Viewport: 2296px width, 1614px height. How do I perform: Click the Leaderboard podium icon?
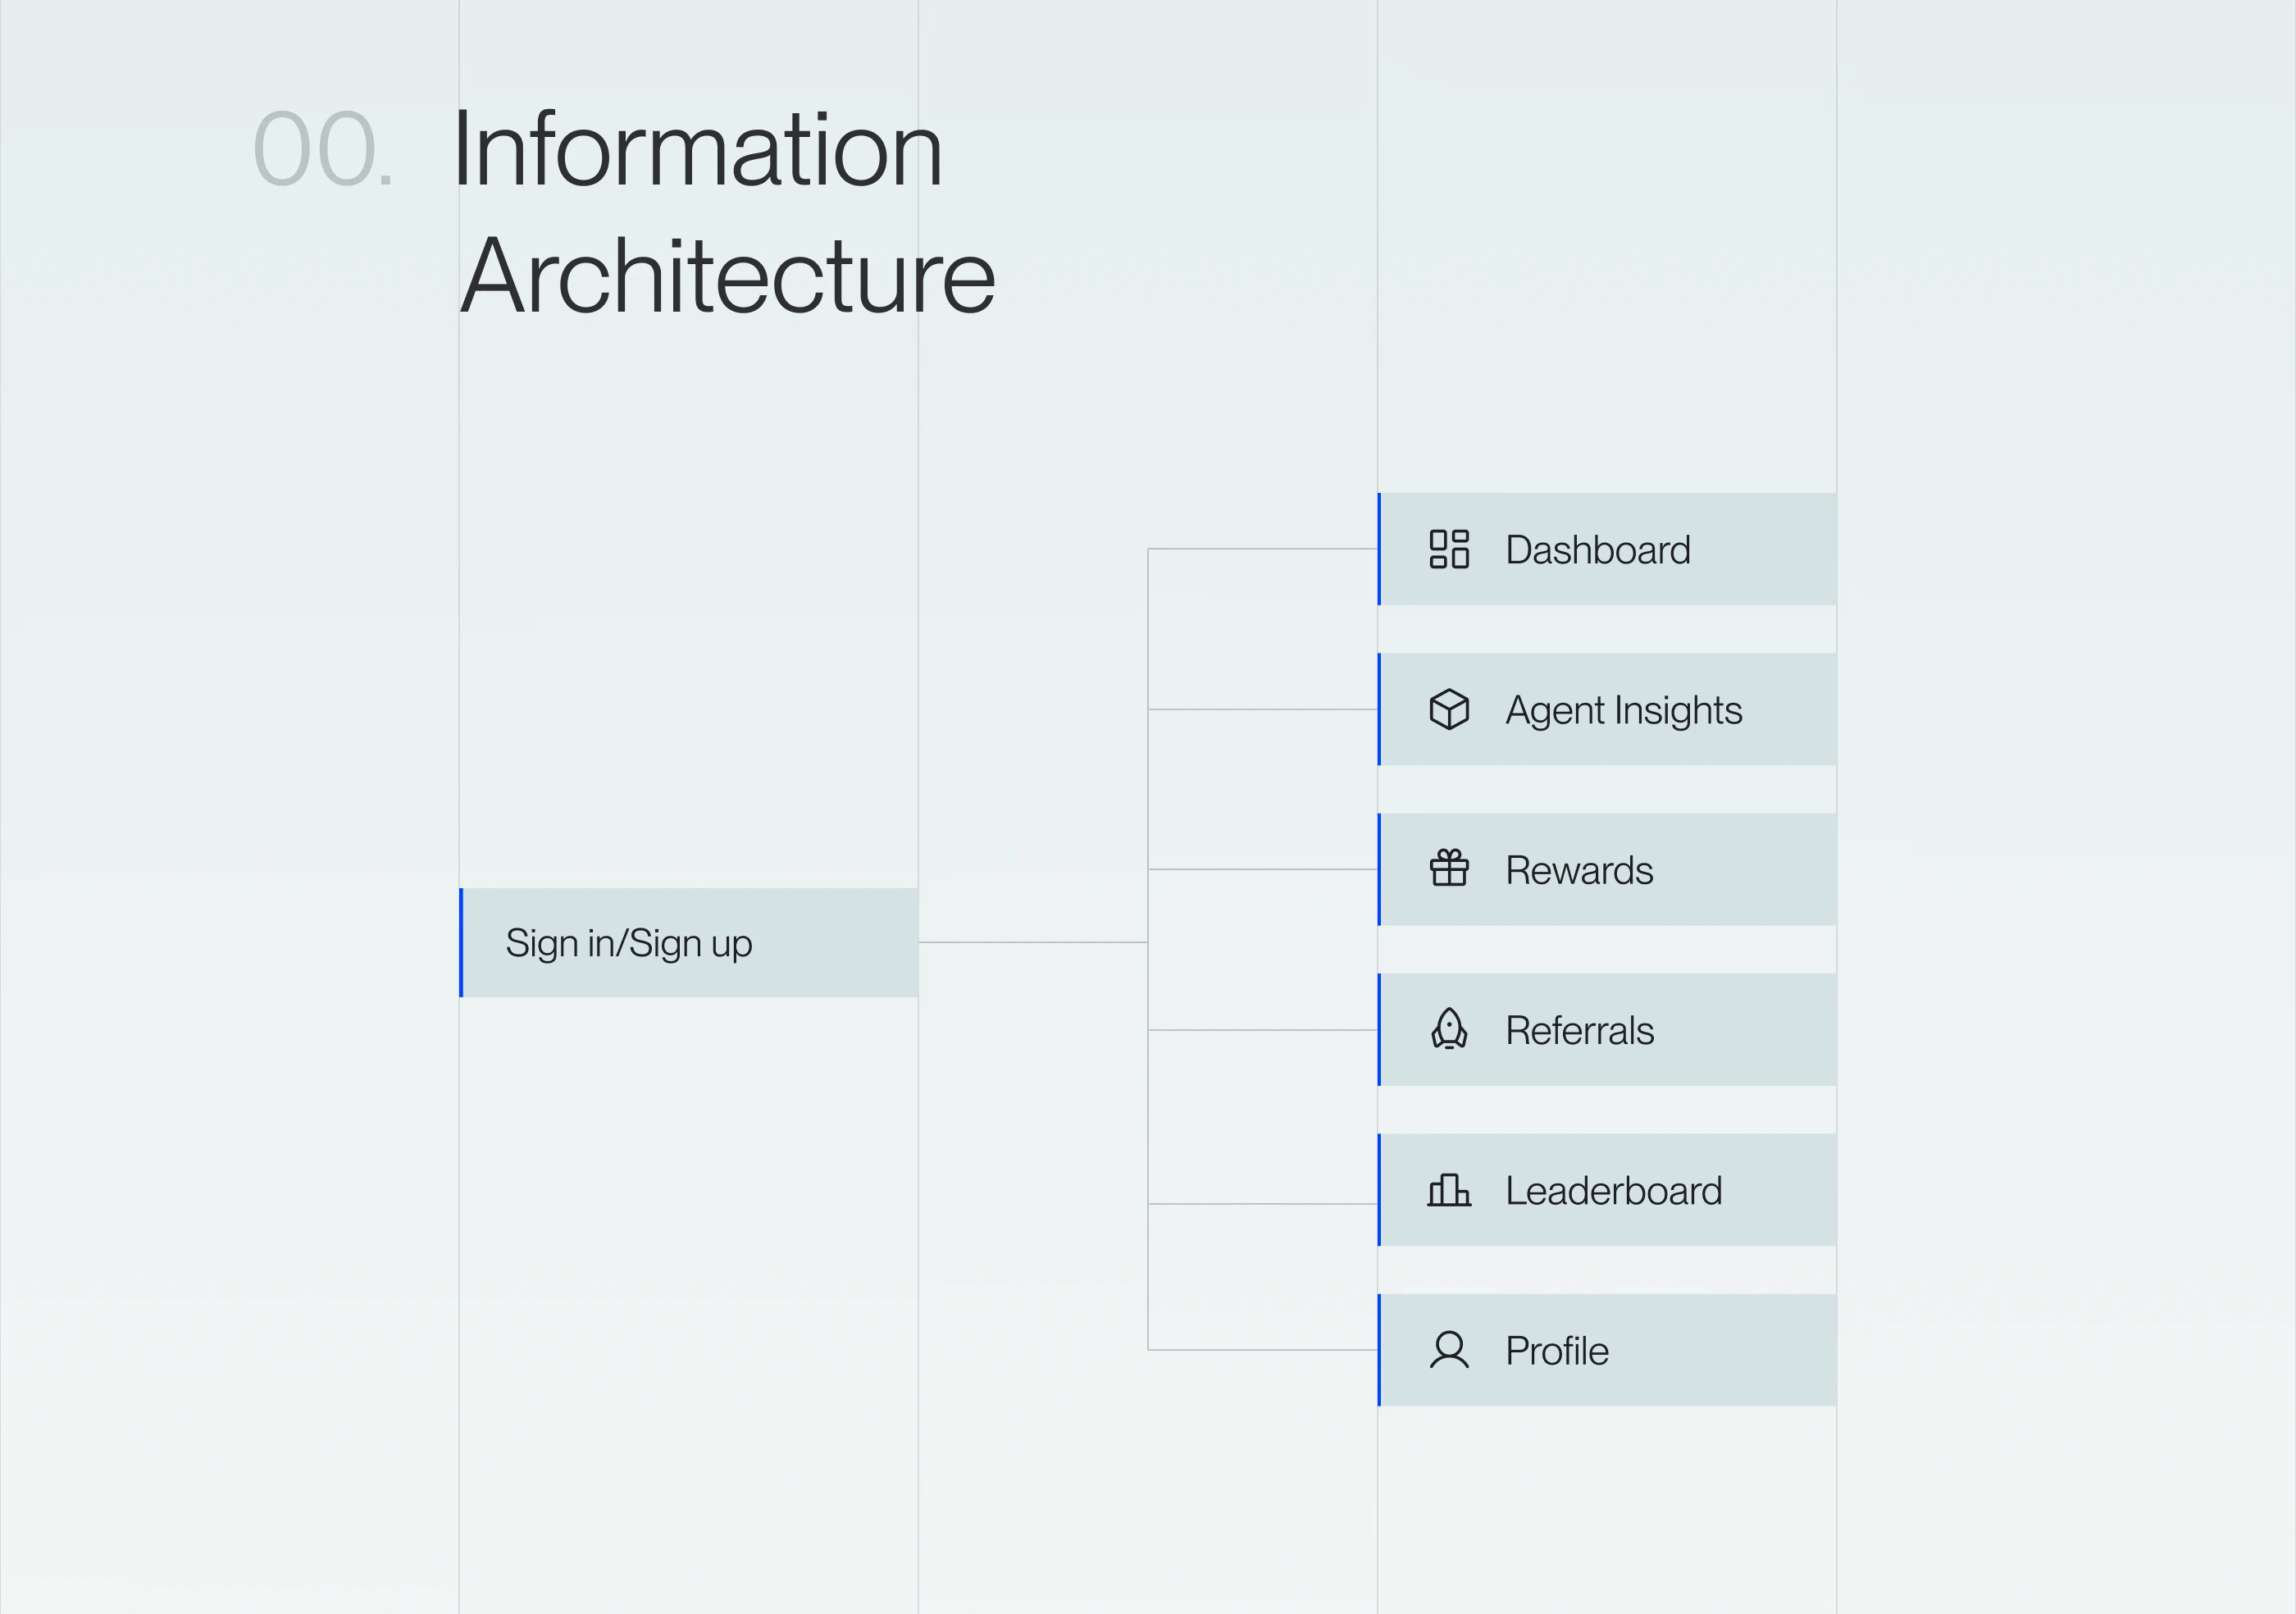1448,1190
